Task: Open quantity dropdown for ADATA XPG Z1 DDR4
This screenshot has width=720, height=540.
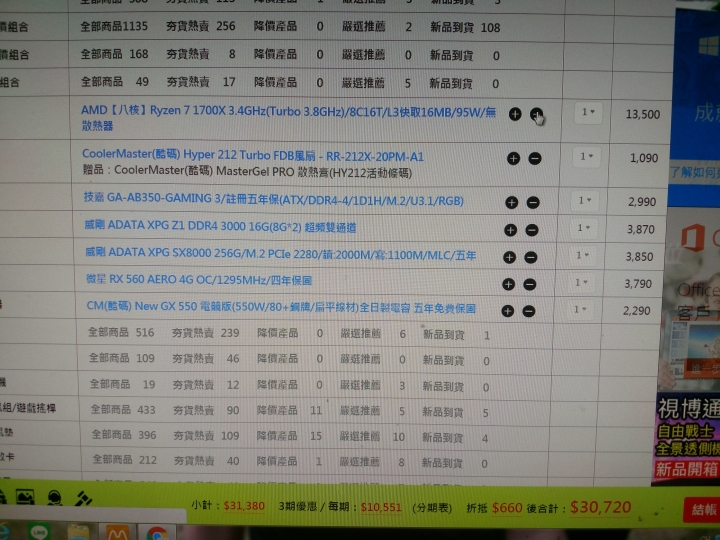Action: [x=583, y=228]
